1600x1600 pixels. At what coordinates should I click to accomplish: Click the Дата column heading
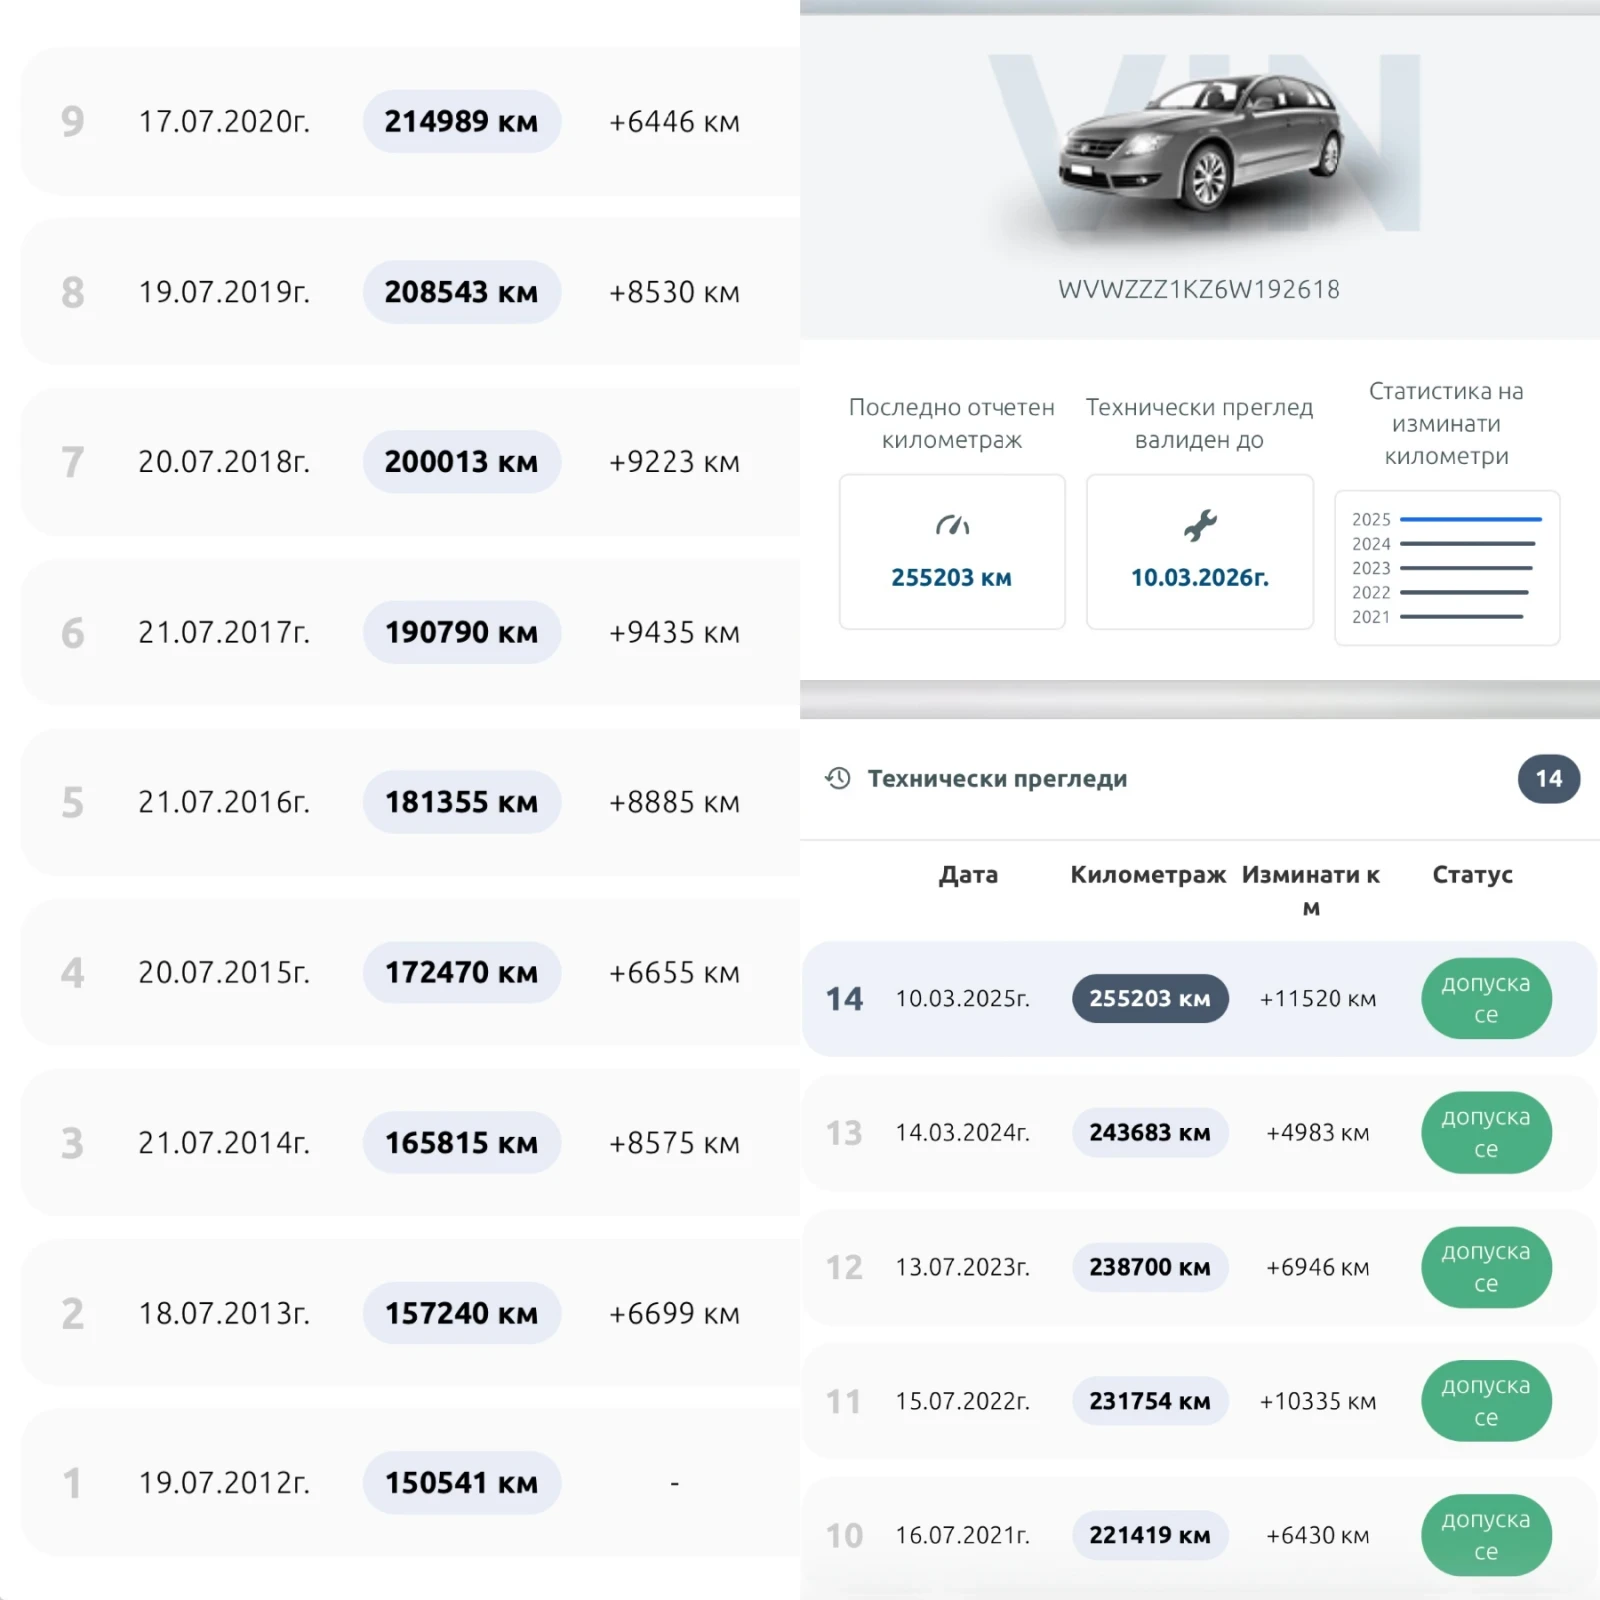point(968,874)
